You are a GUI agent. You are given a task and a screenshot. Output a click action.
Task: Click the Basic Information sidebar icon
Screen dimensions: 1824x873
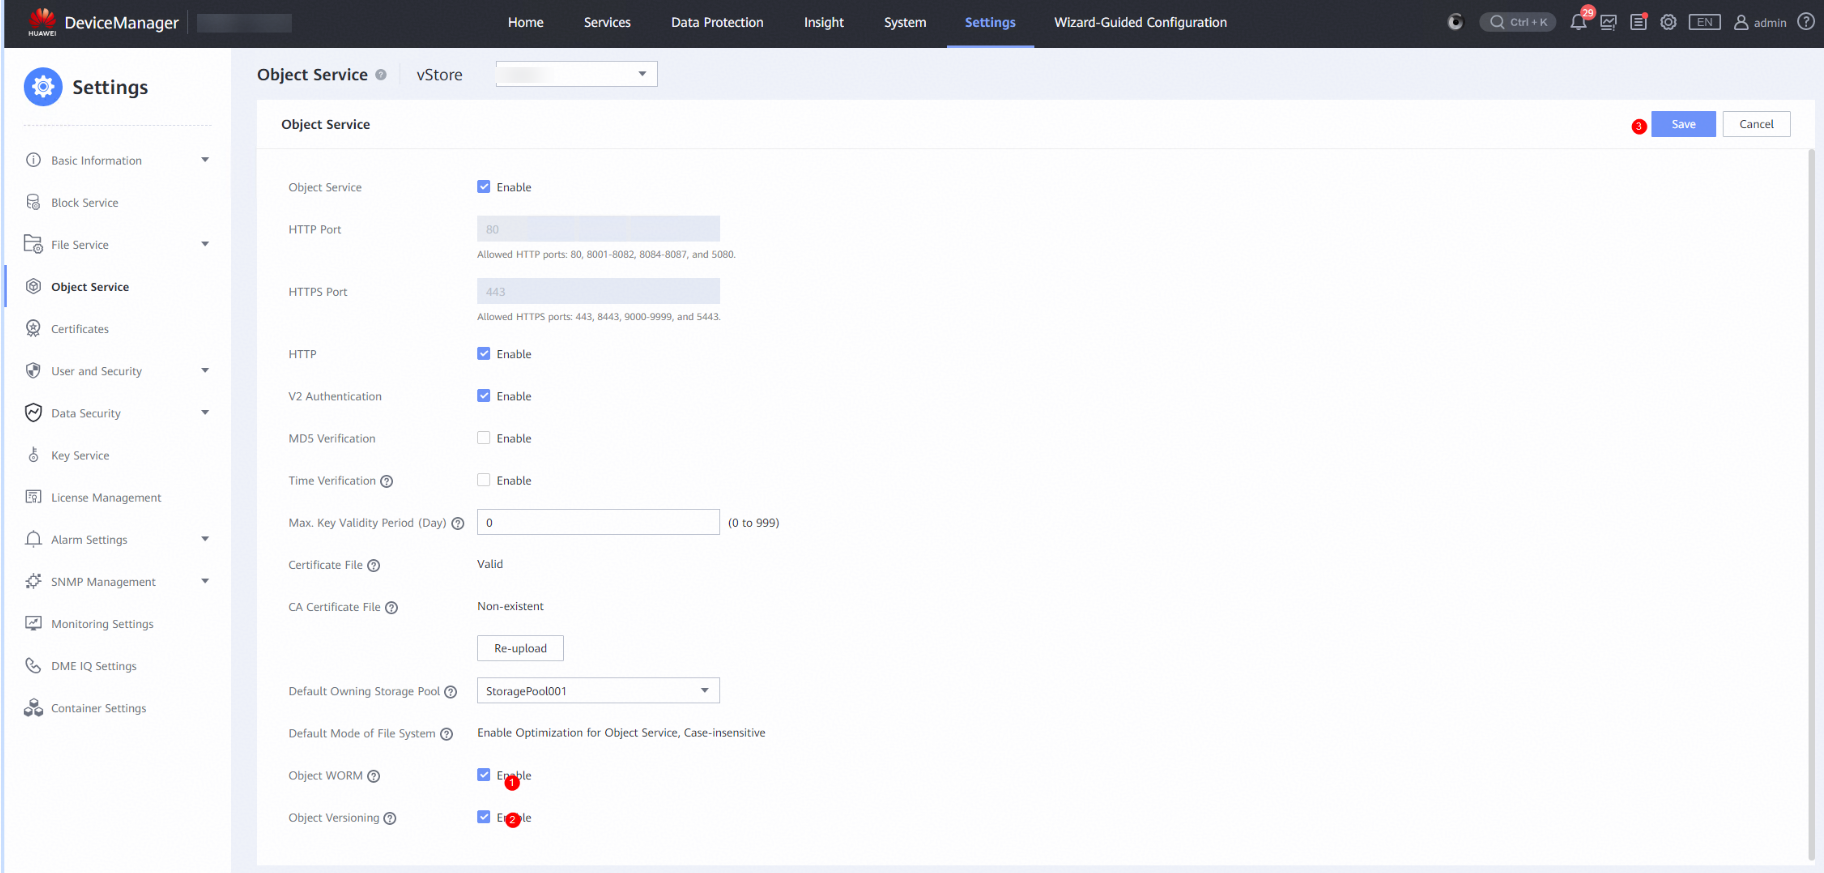coord(33,160)
